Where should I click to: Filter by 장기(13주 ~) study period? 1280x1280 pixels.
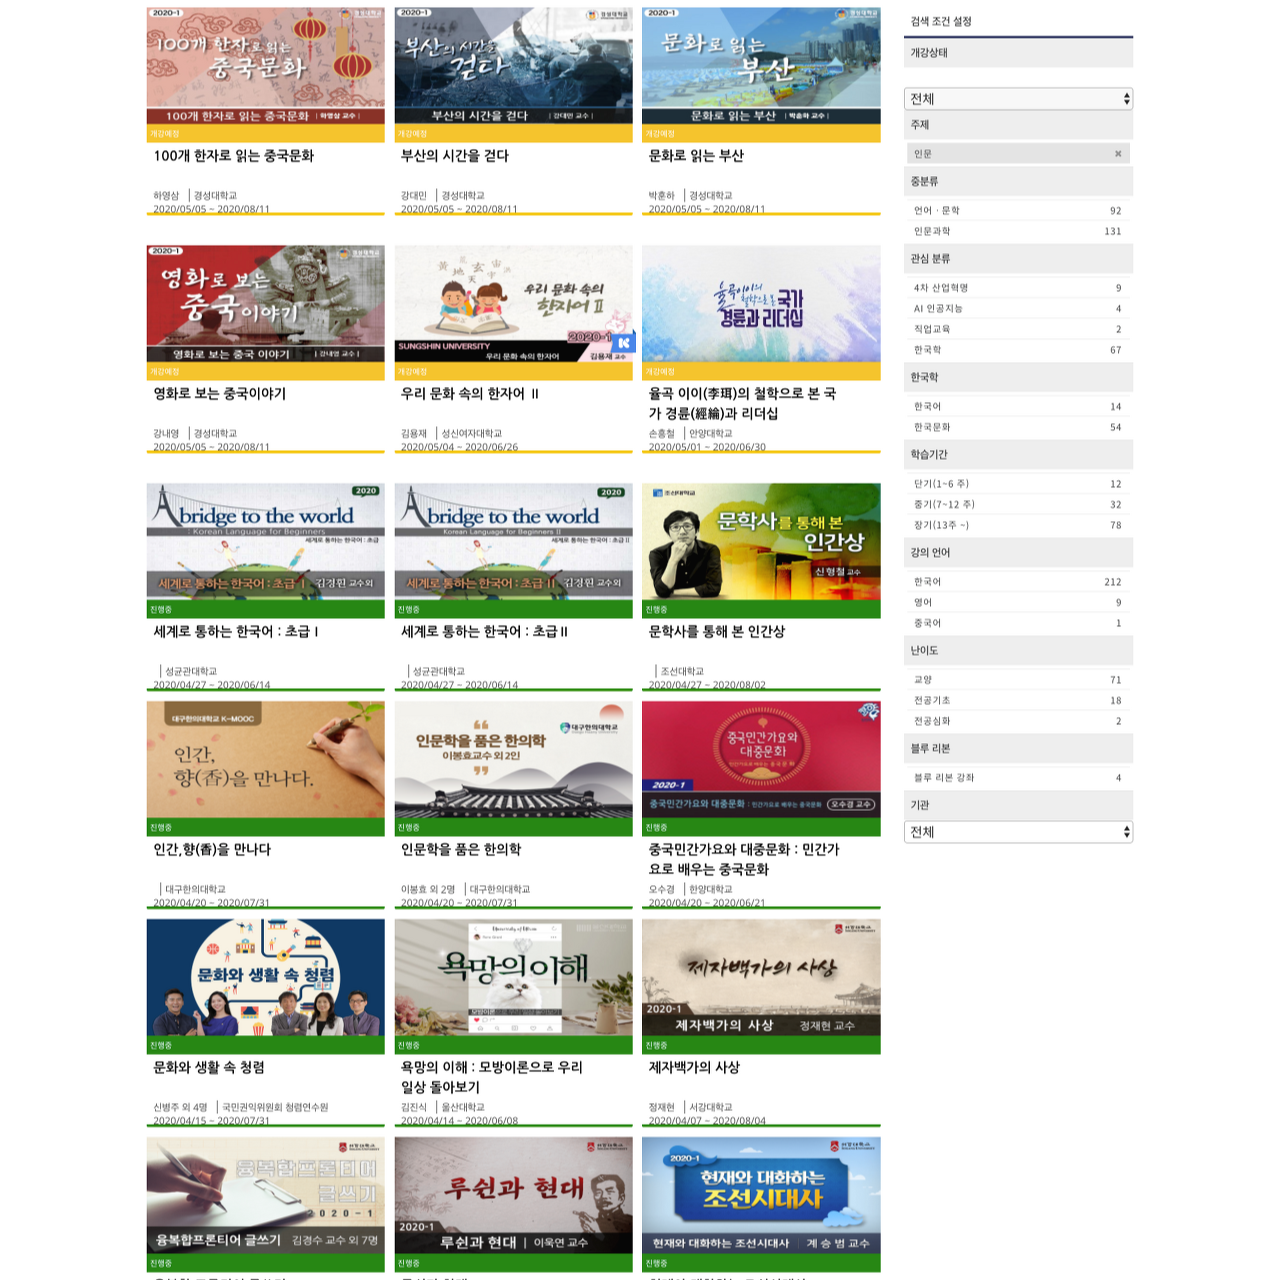click(x=1018, y=525)
